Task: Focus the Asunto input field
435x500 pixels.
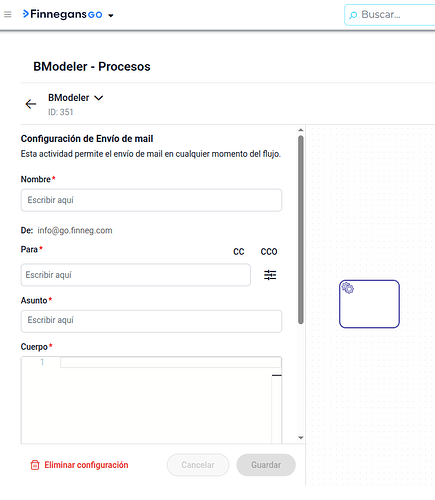Action: 151,321
